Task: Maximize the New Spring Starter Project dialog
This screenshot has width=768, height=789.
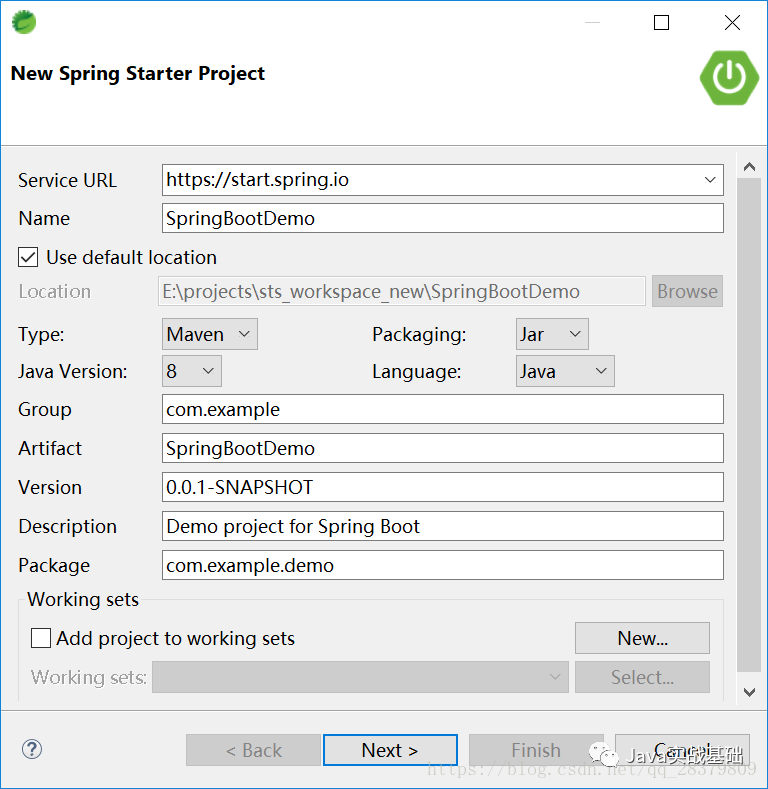Action: click(x=661, y=23)
